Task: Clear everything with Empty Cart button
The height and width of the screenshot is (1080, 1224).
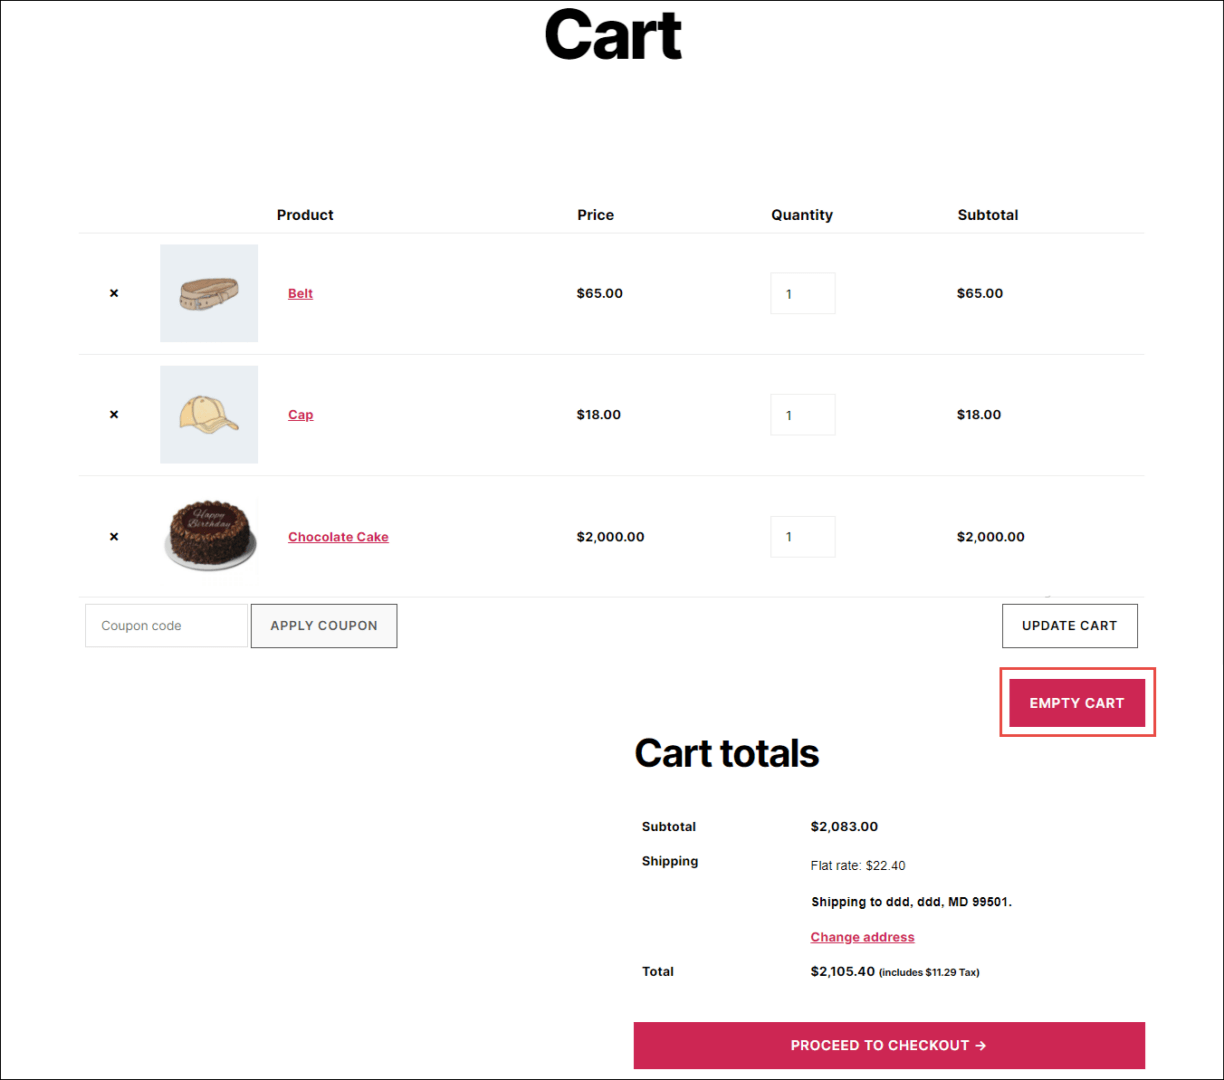Action: 1076,703
